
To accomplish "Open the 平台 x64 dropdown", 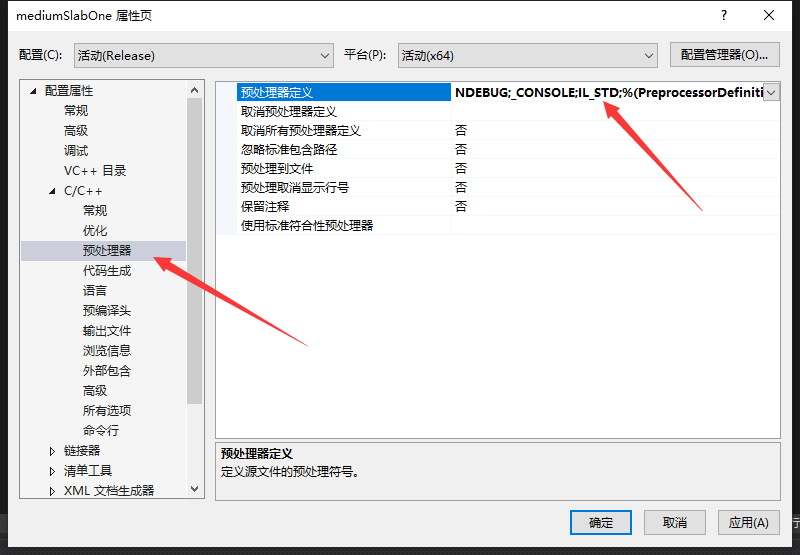I will pyautogui.click(x=528, y=56).
